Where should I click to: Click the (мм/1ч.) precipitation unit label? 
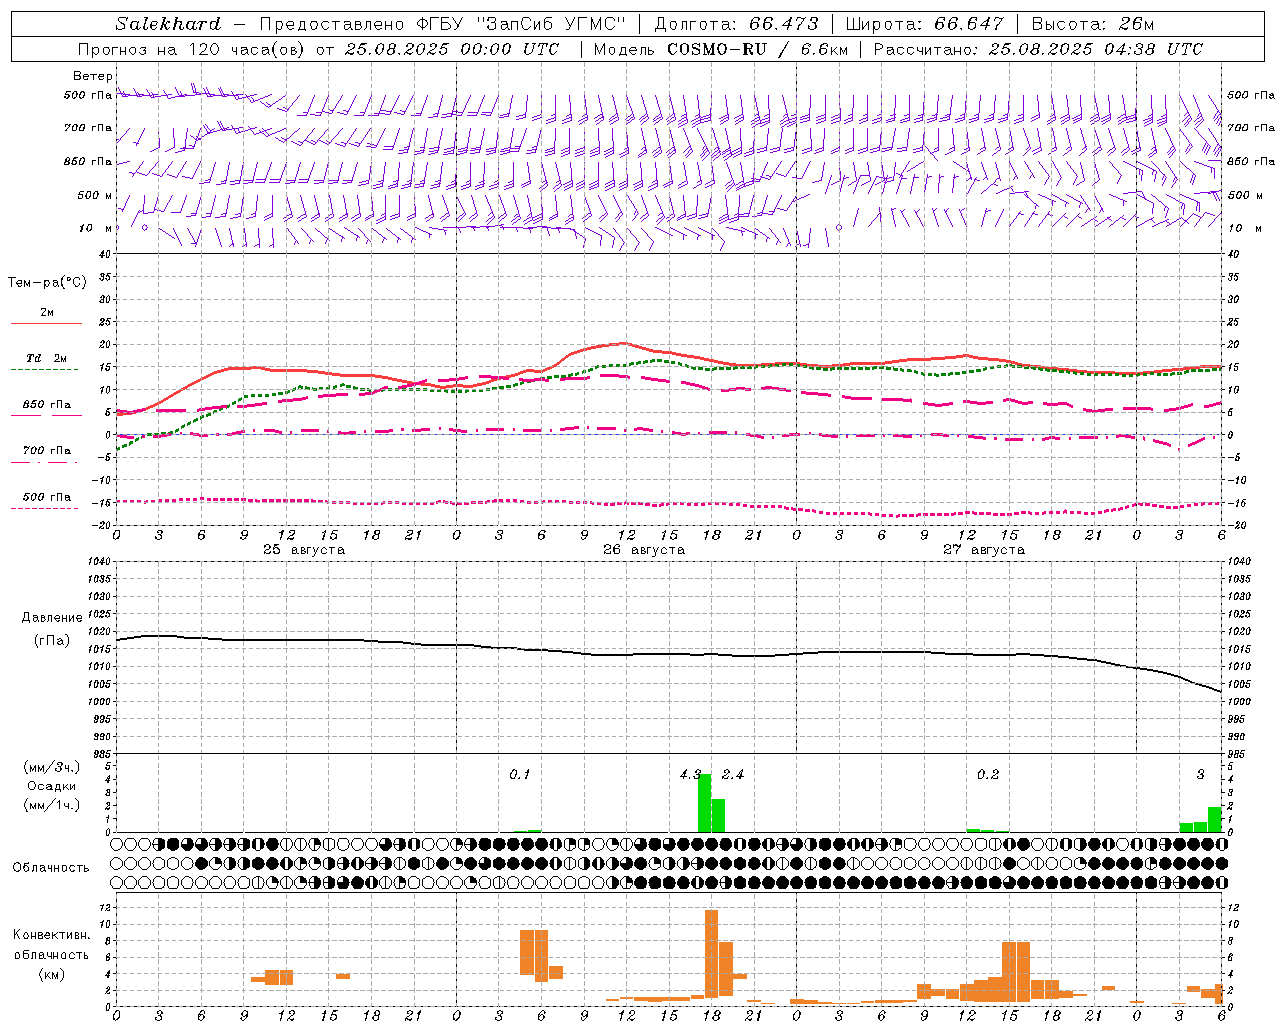point(52,805)
